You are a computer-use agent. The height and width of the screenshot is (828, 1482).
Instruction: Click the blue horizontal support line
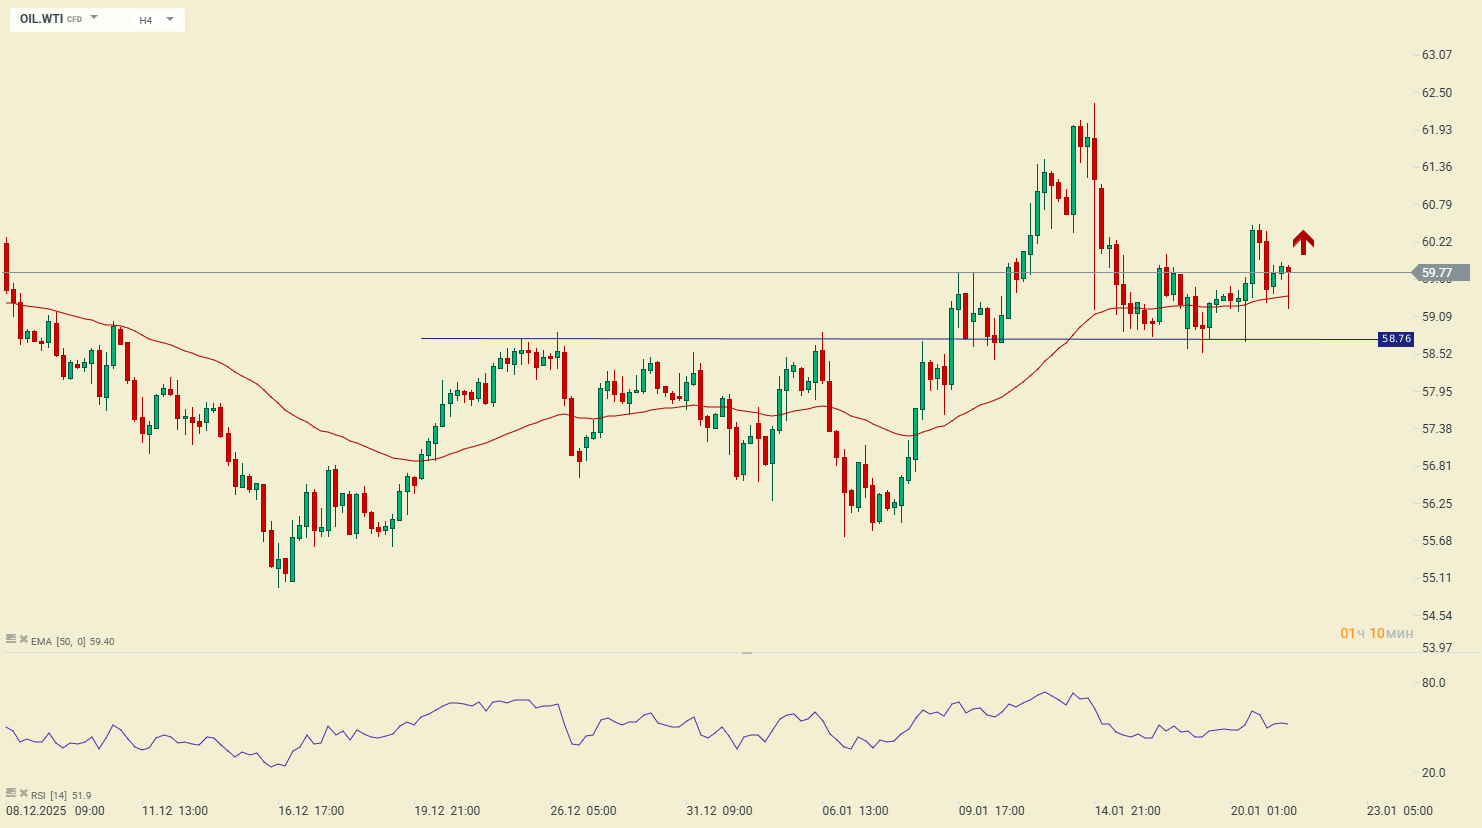(700, 339)
